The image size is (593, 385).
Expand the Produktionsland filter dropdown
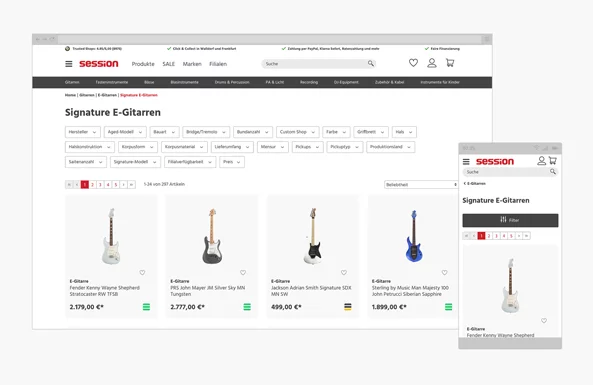[x=390, y=147]
